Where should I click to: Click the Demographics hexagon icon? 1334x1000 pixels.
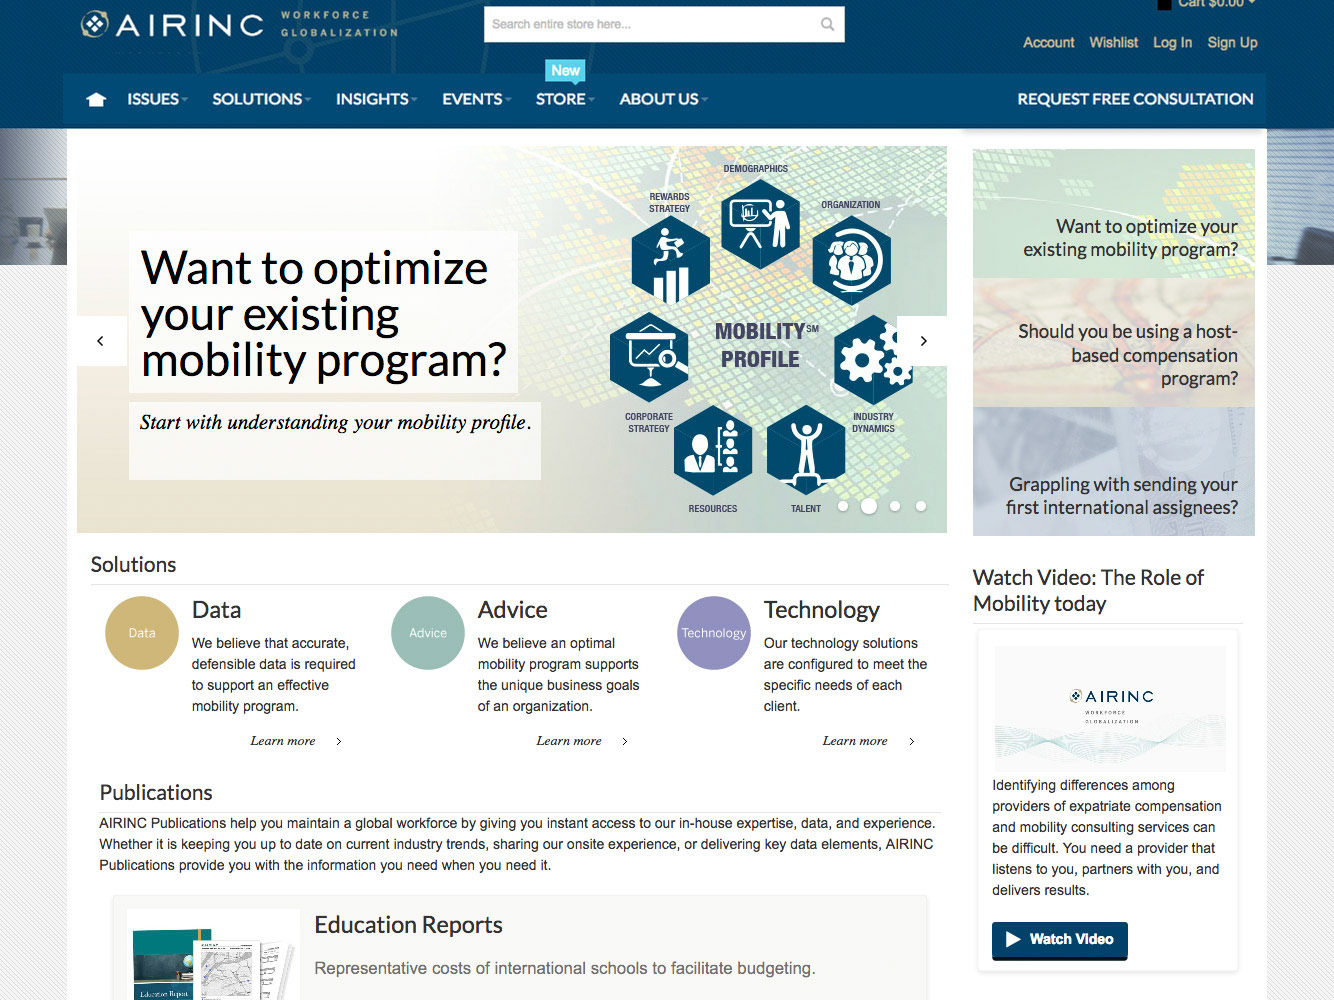(x=760, y=223)
